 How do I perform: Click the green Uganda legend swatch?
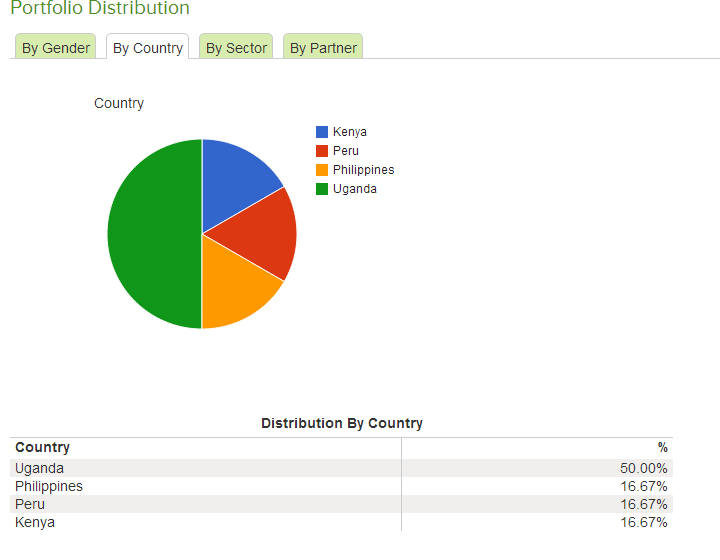pyautogui.click(x=322, y=189)
